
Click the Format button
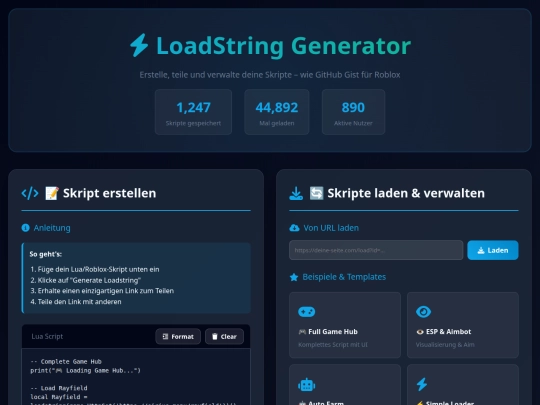tap(178, 336)
